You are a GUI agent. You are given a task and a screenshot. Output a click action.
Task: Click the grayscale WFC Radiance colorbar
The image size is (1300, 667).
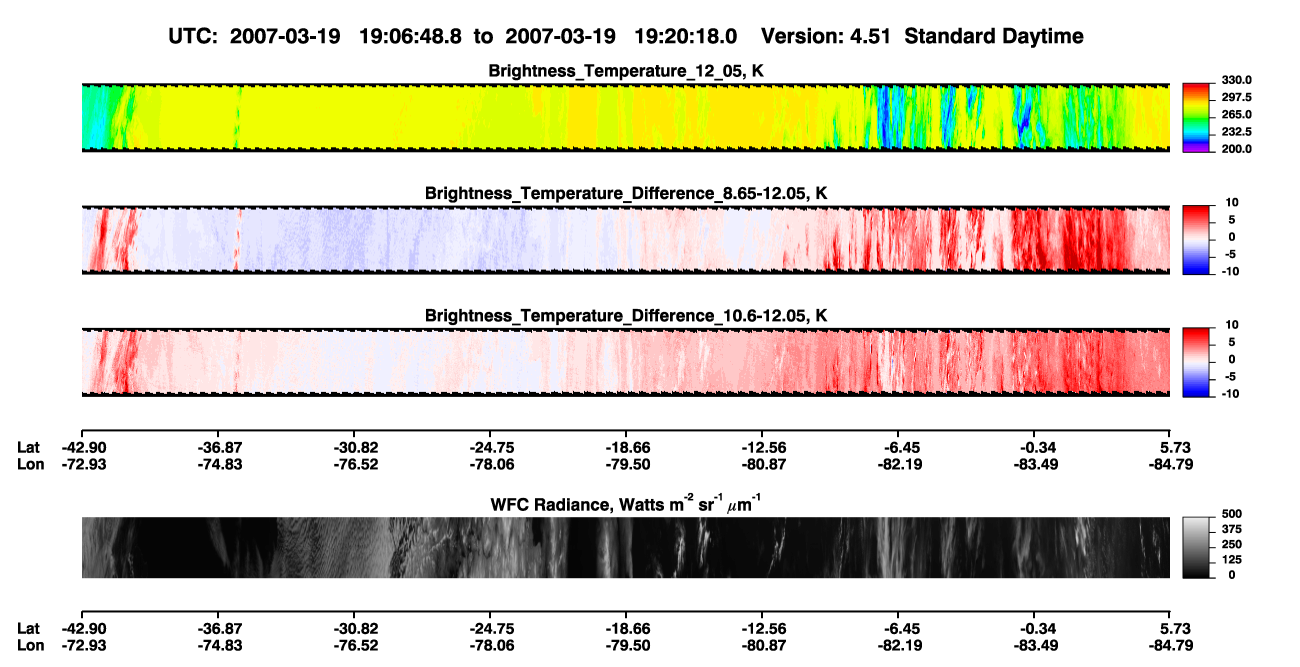[1197, 548]
